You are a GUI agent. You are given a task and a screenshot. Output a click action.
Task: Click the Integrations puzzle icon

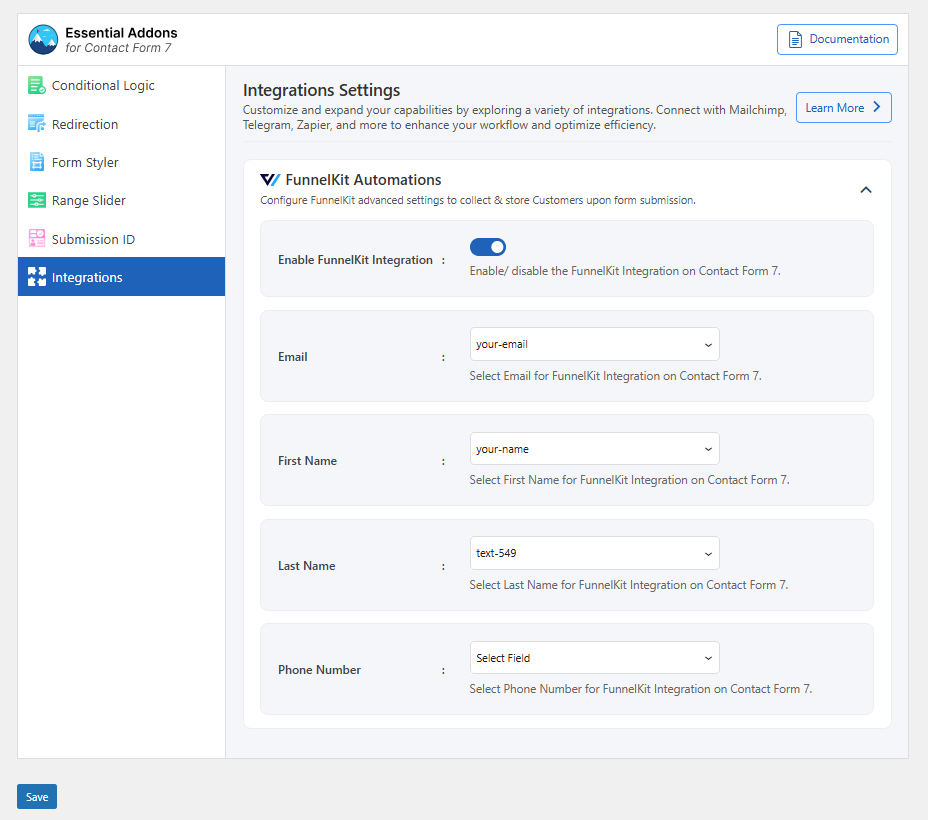tap(37, 276)
